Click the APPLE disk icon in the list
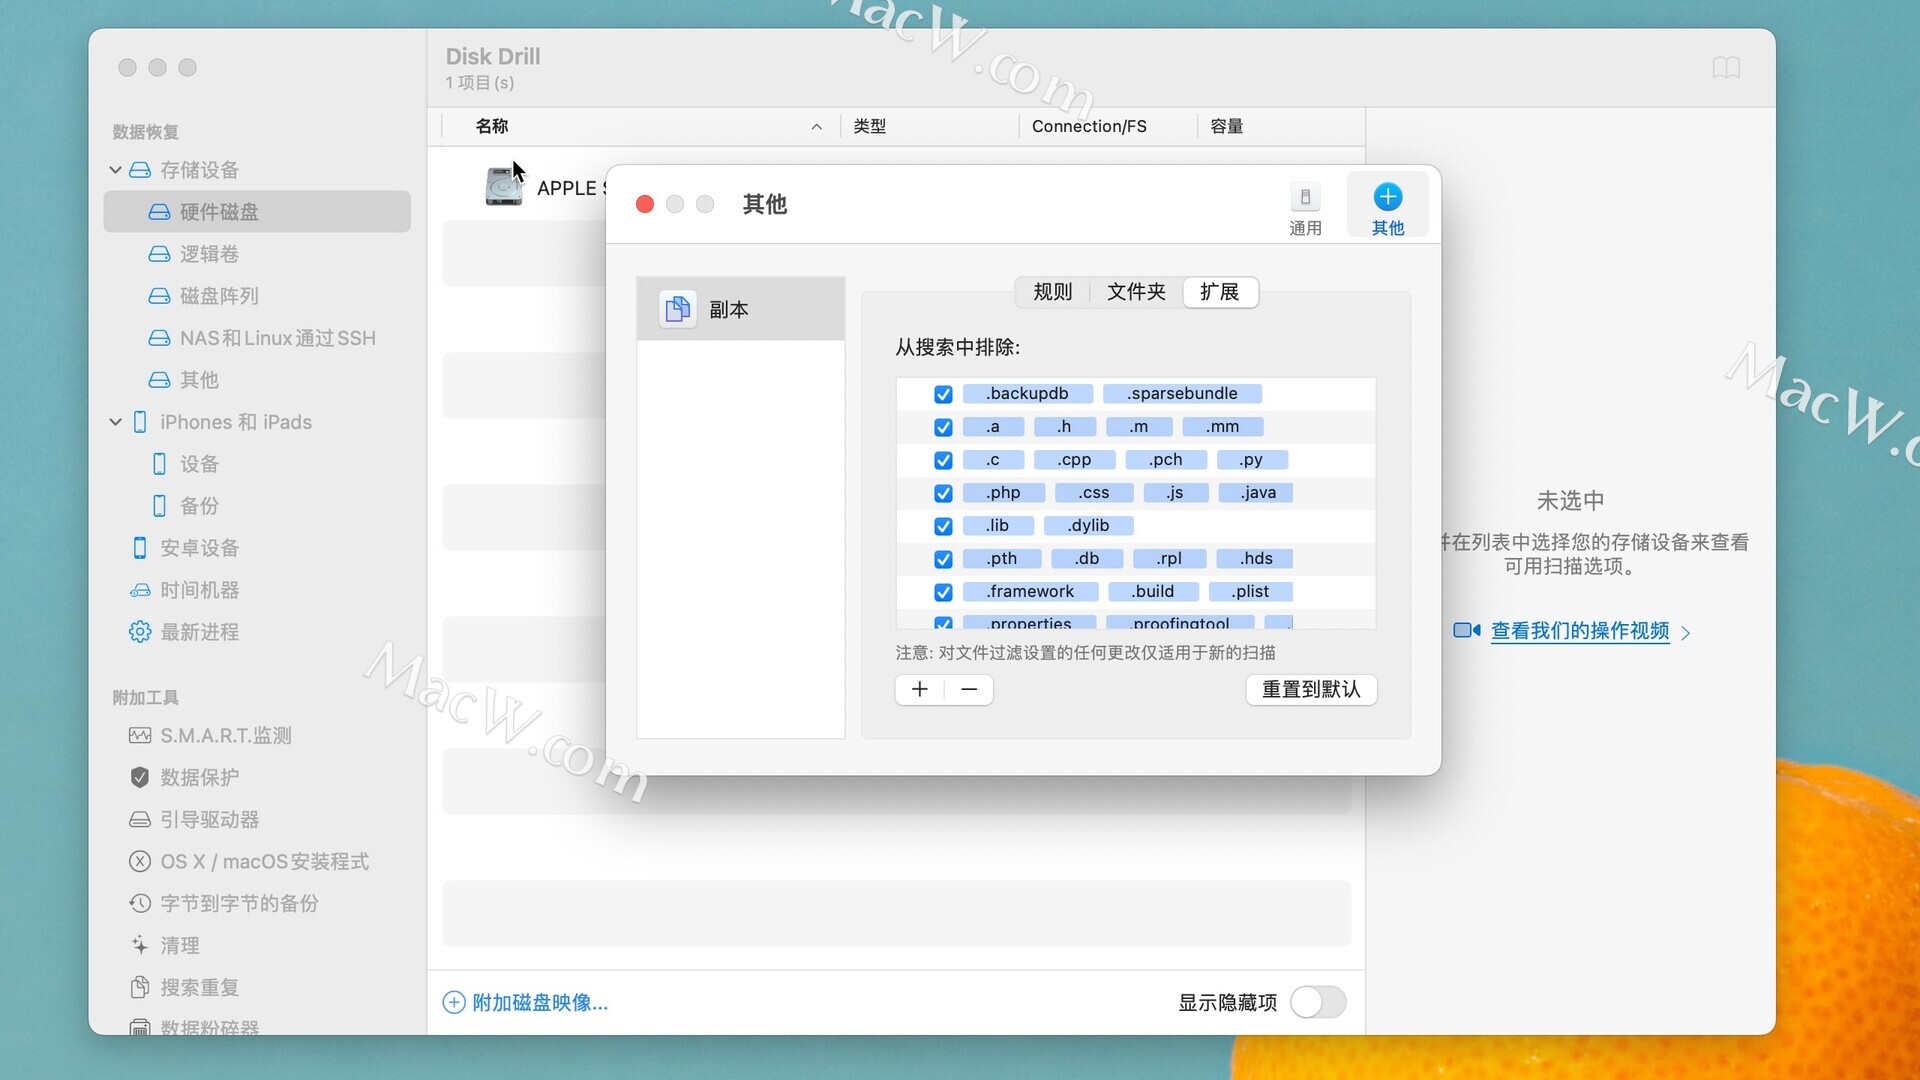Viewport: 1920px width, 1080px height. click(x=504, y=187)
